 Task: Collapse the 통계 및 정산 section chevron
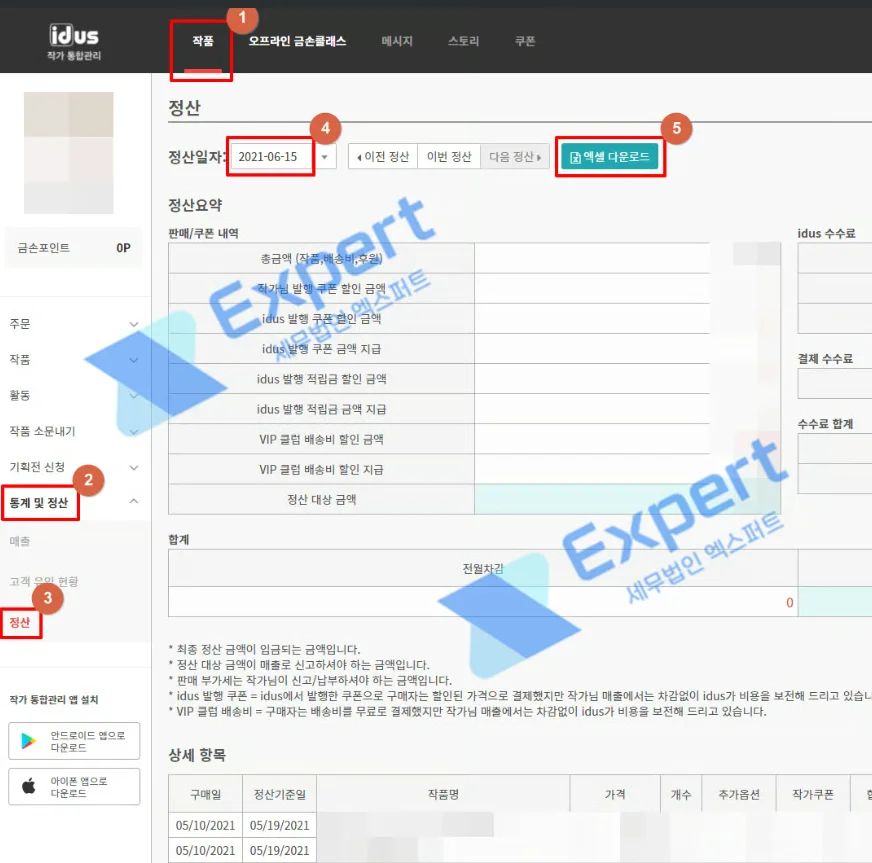pos(134,502)
